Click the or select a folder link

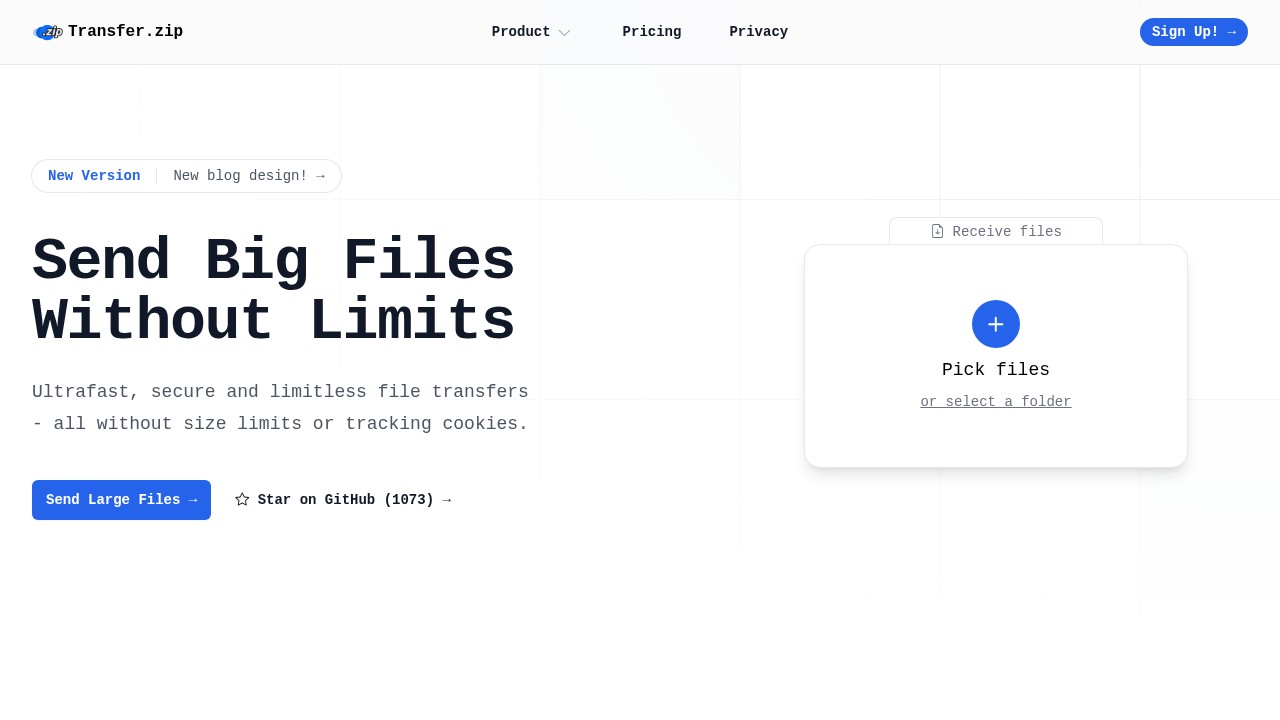(x=996, y=402)
